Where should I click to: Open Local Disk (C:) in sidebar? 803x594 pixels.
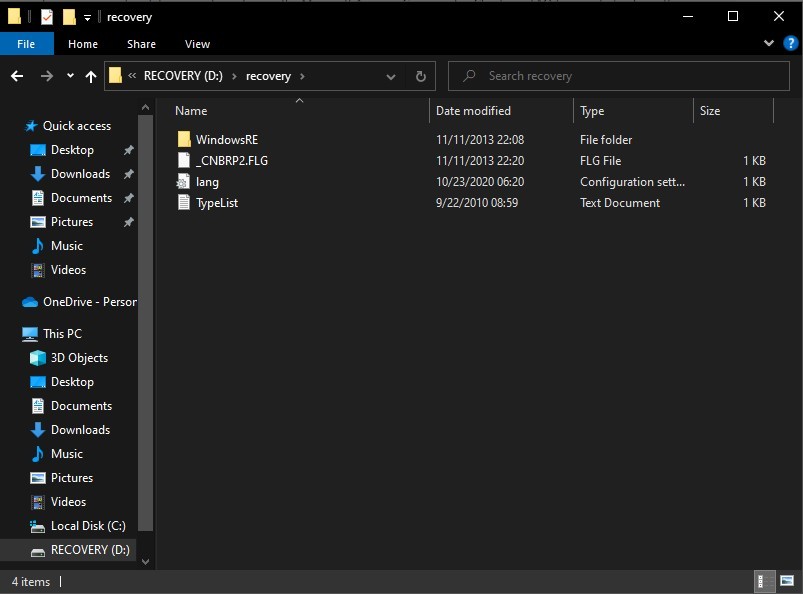tap(88, 526)
